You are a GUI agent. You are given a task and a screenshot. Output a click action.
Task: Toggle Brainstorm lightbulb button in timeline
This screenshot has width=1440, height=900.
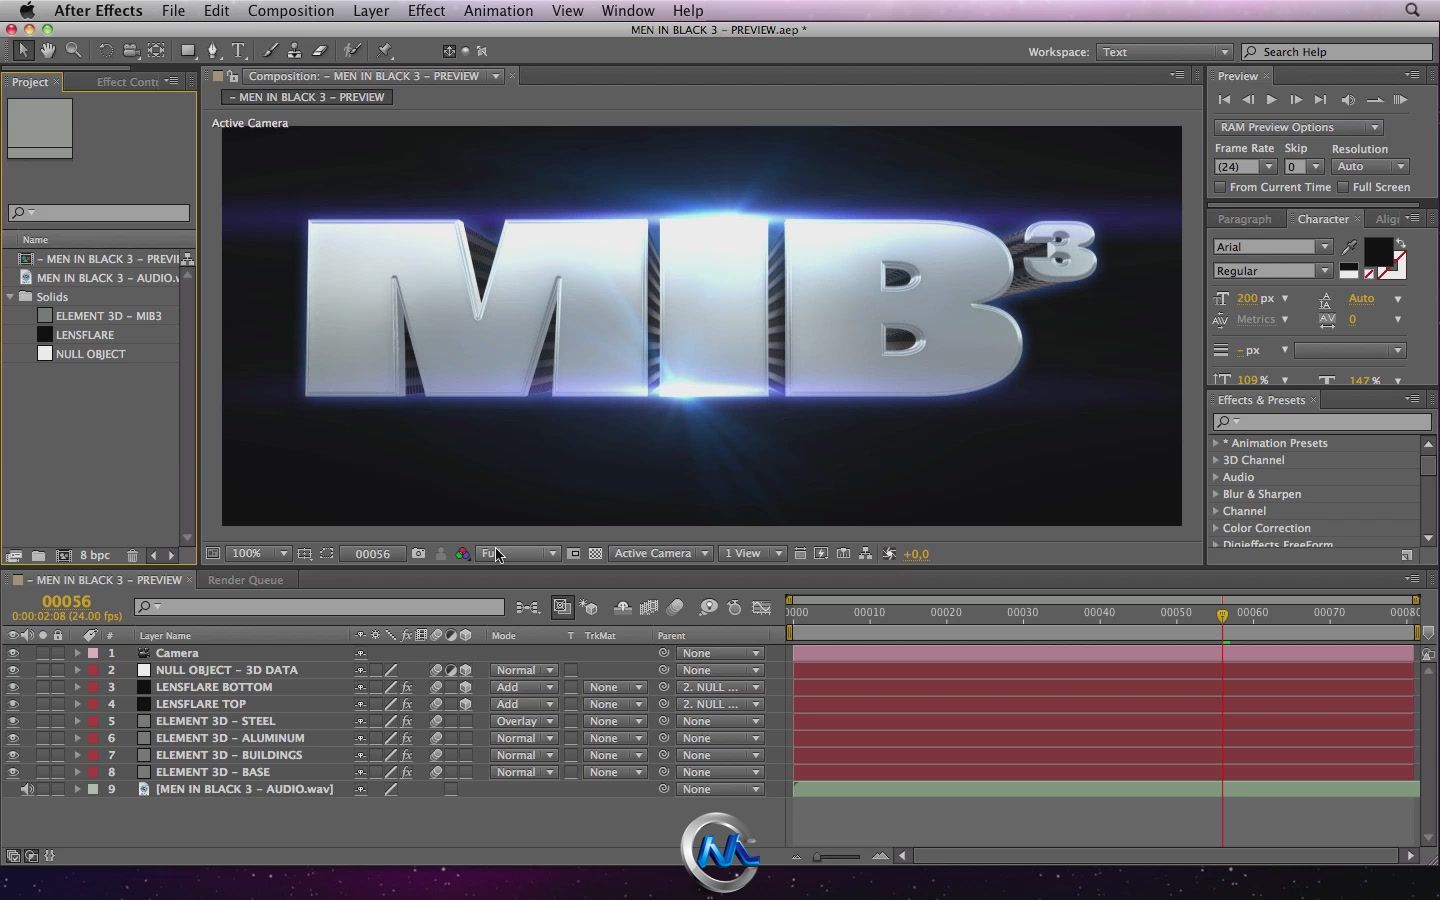point(708,607)
